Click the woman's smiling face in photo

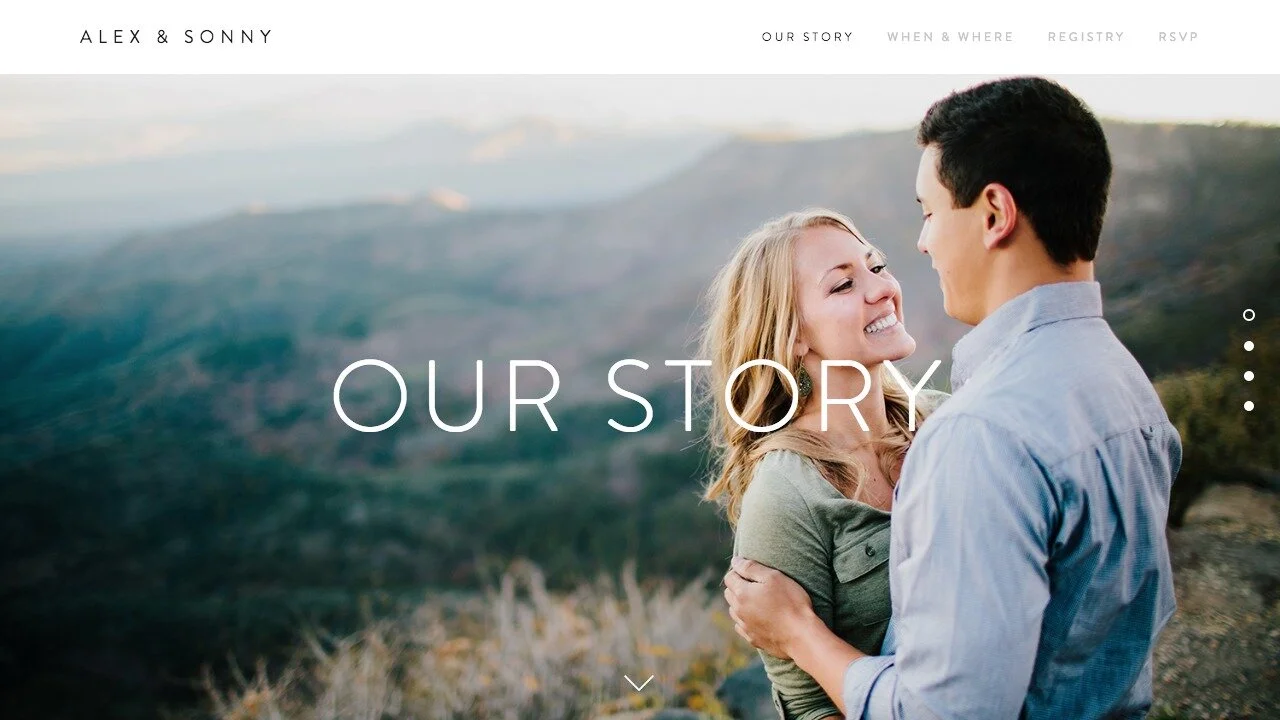(x=858, y=292)
